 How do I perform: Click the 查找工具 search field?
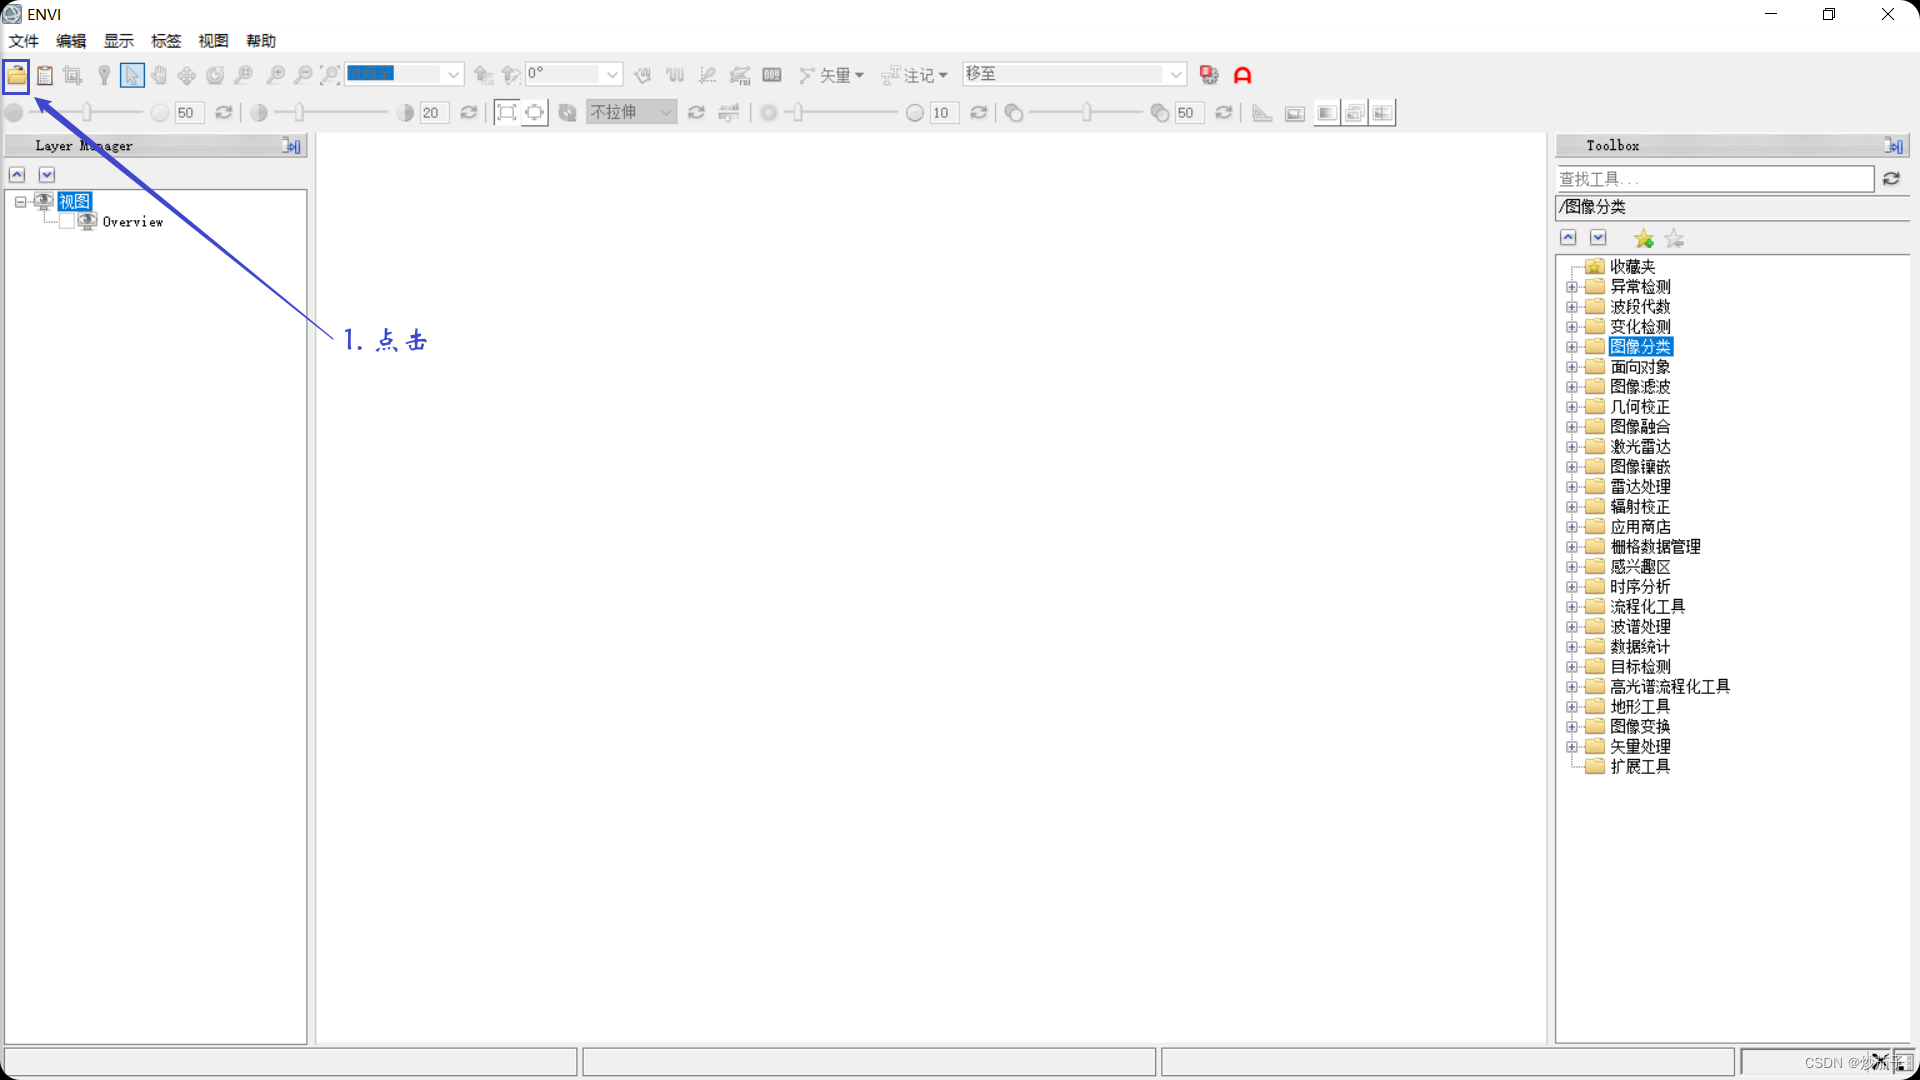coord(1714,179)
